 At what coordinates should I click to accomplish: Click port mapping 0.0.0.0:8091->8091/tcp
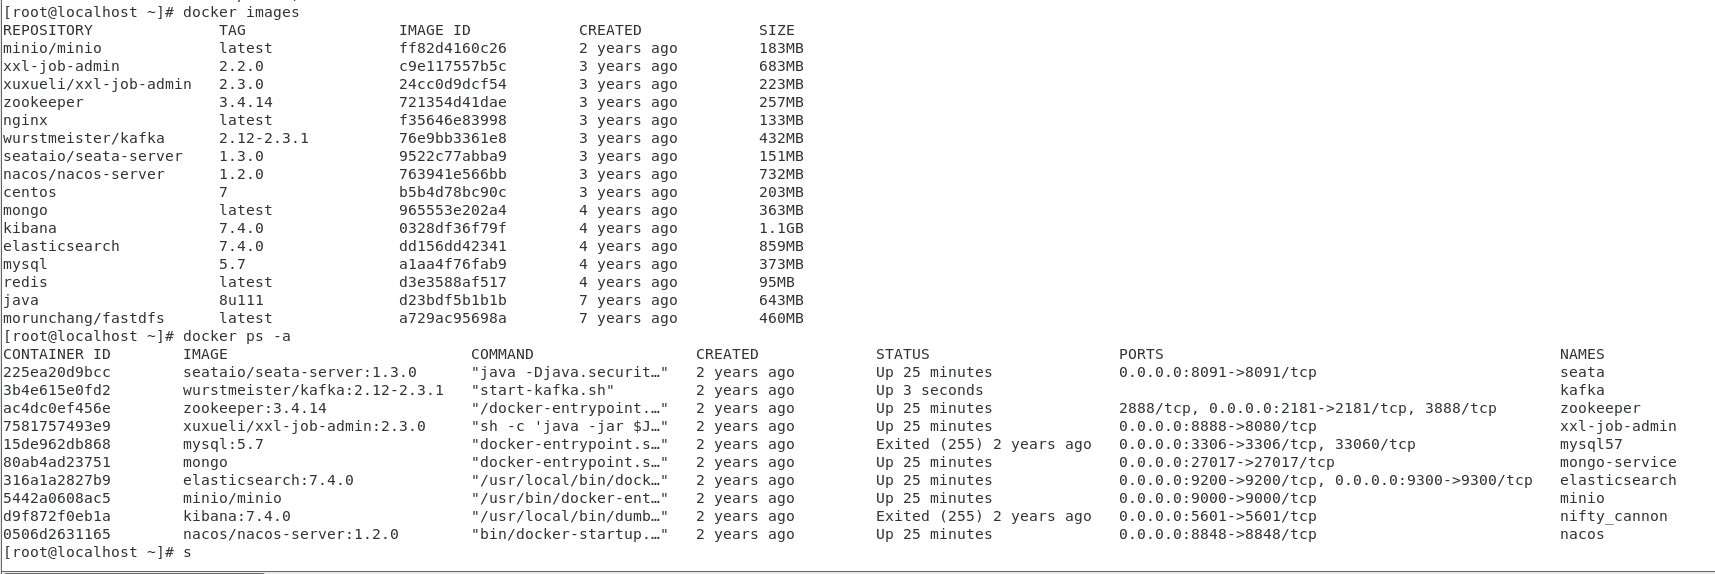coord(1218,372)
